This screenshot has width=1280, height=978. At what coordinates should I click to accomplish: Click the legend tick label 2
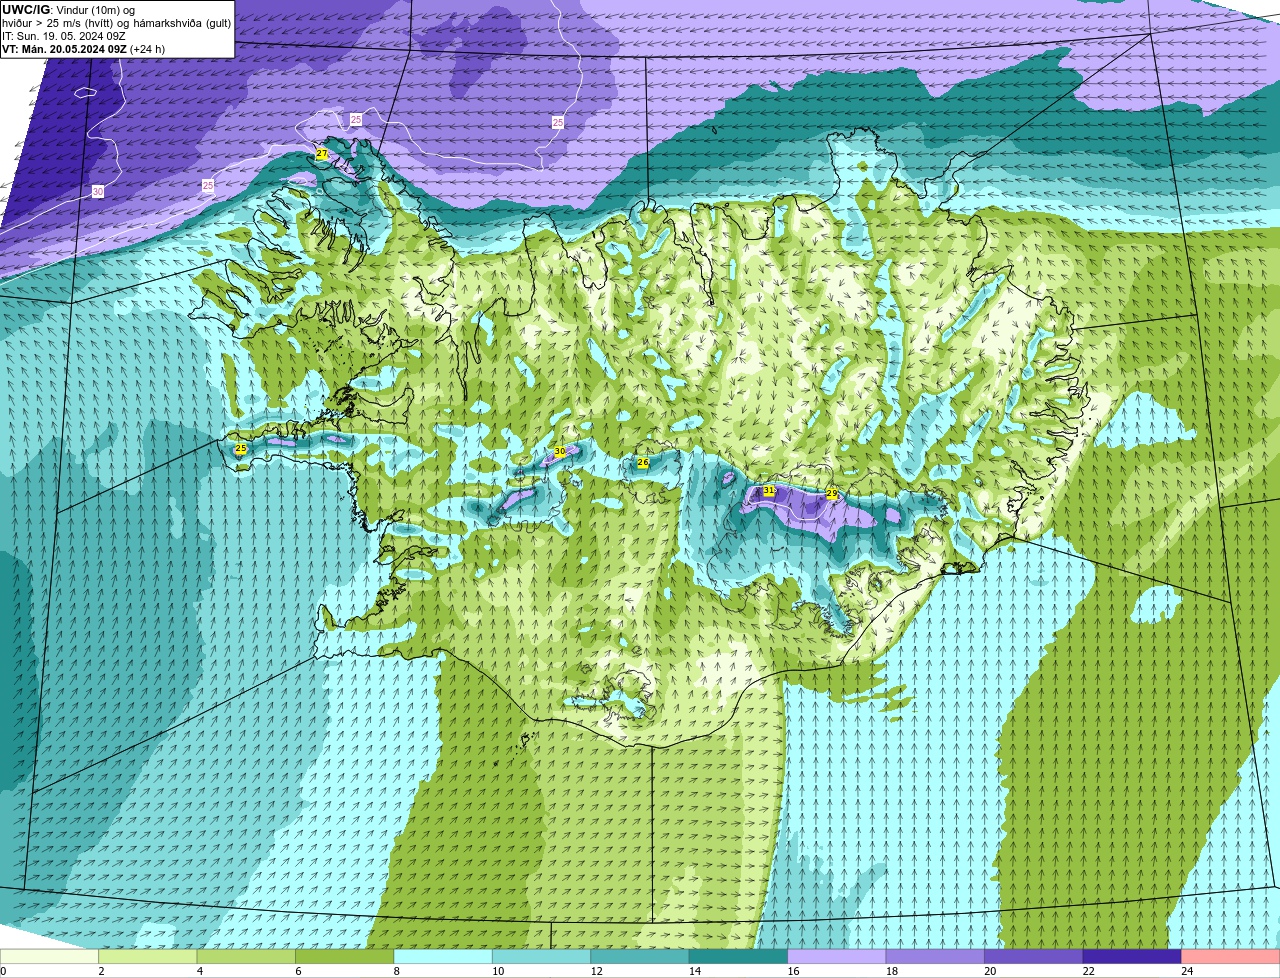click(101, 971)
